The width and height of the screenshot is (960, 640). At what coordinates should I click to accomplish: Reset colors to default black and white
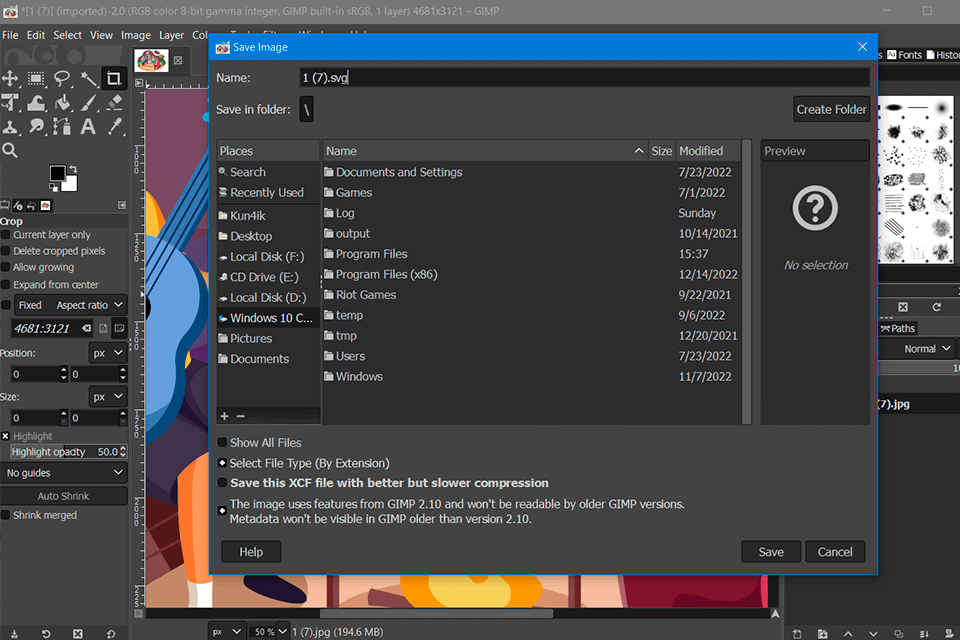point(53,187)
